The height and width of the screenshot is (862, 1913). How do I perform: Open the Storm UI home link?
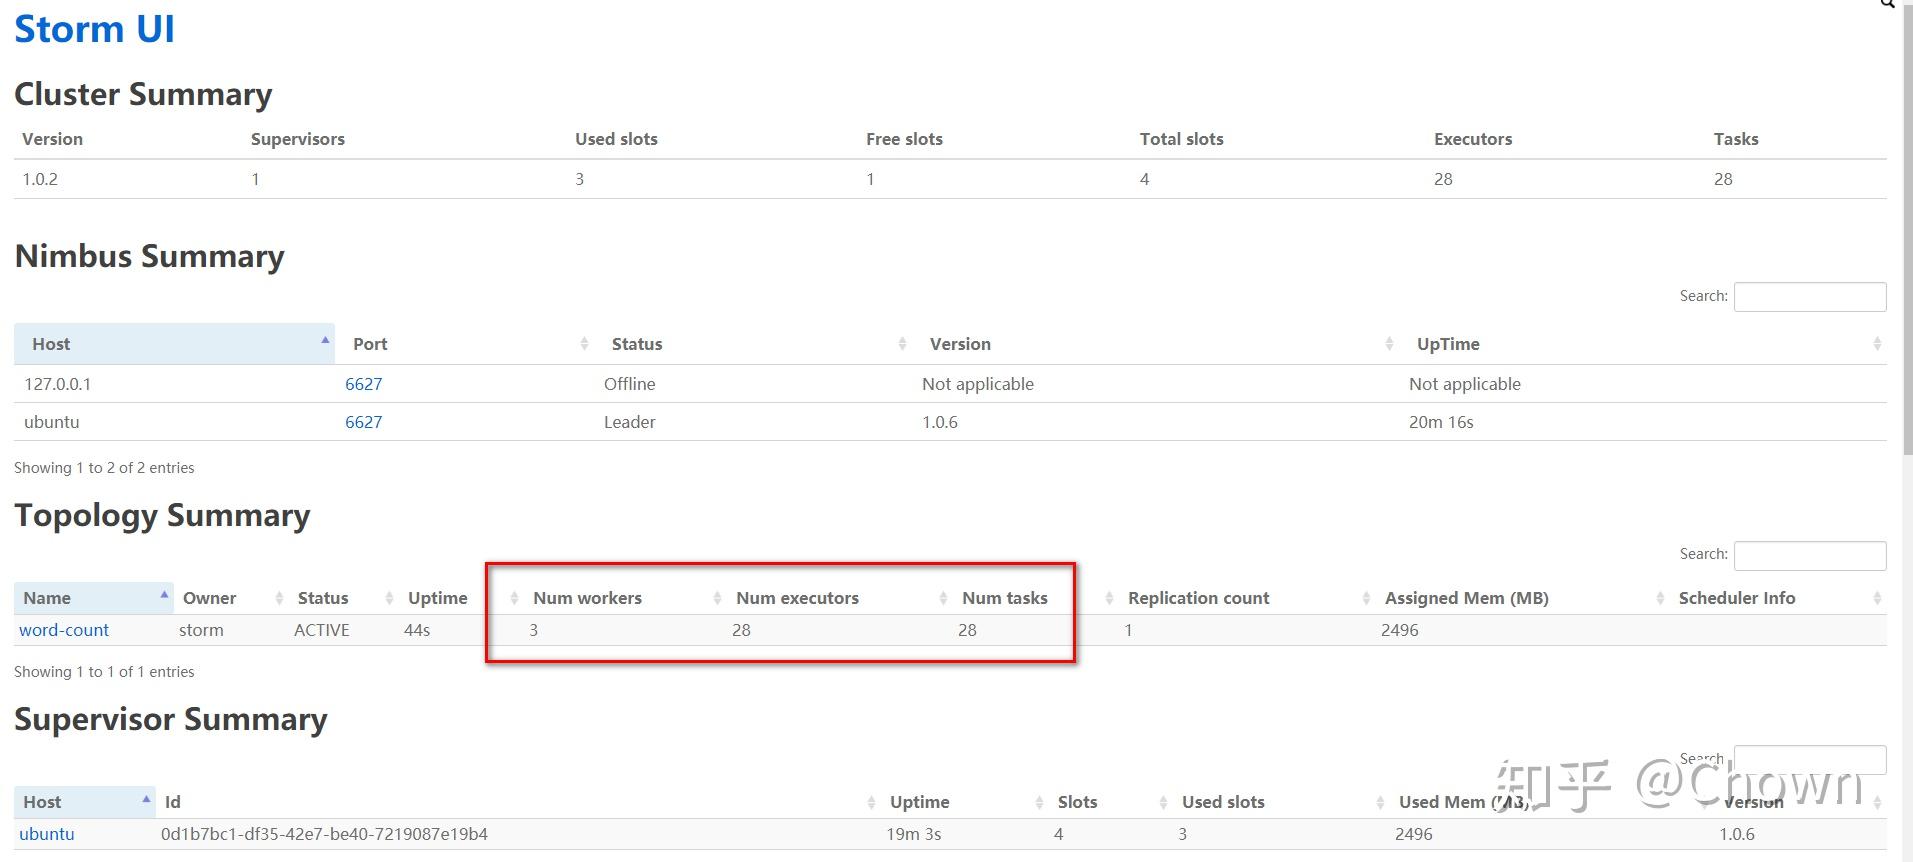pos(94,29)
